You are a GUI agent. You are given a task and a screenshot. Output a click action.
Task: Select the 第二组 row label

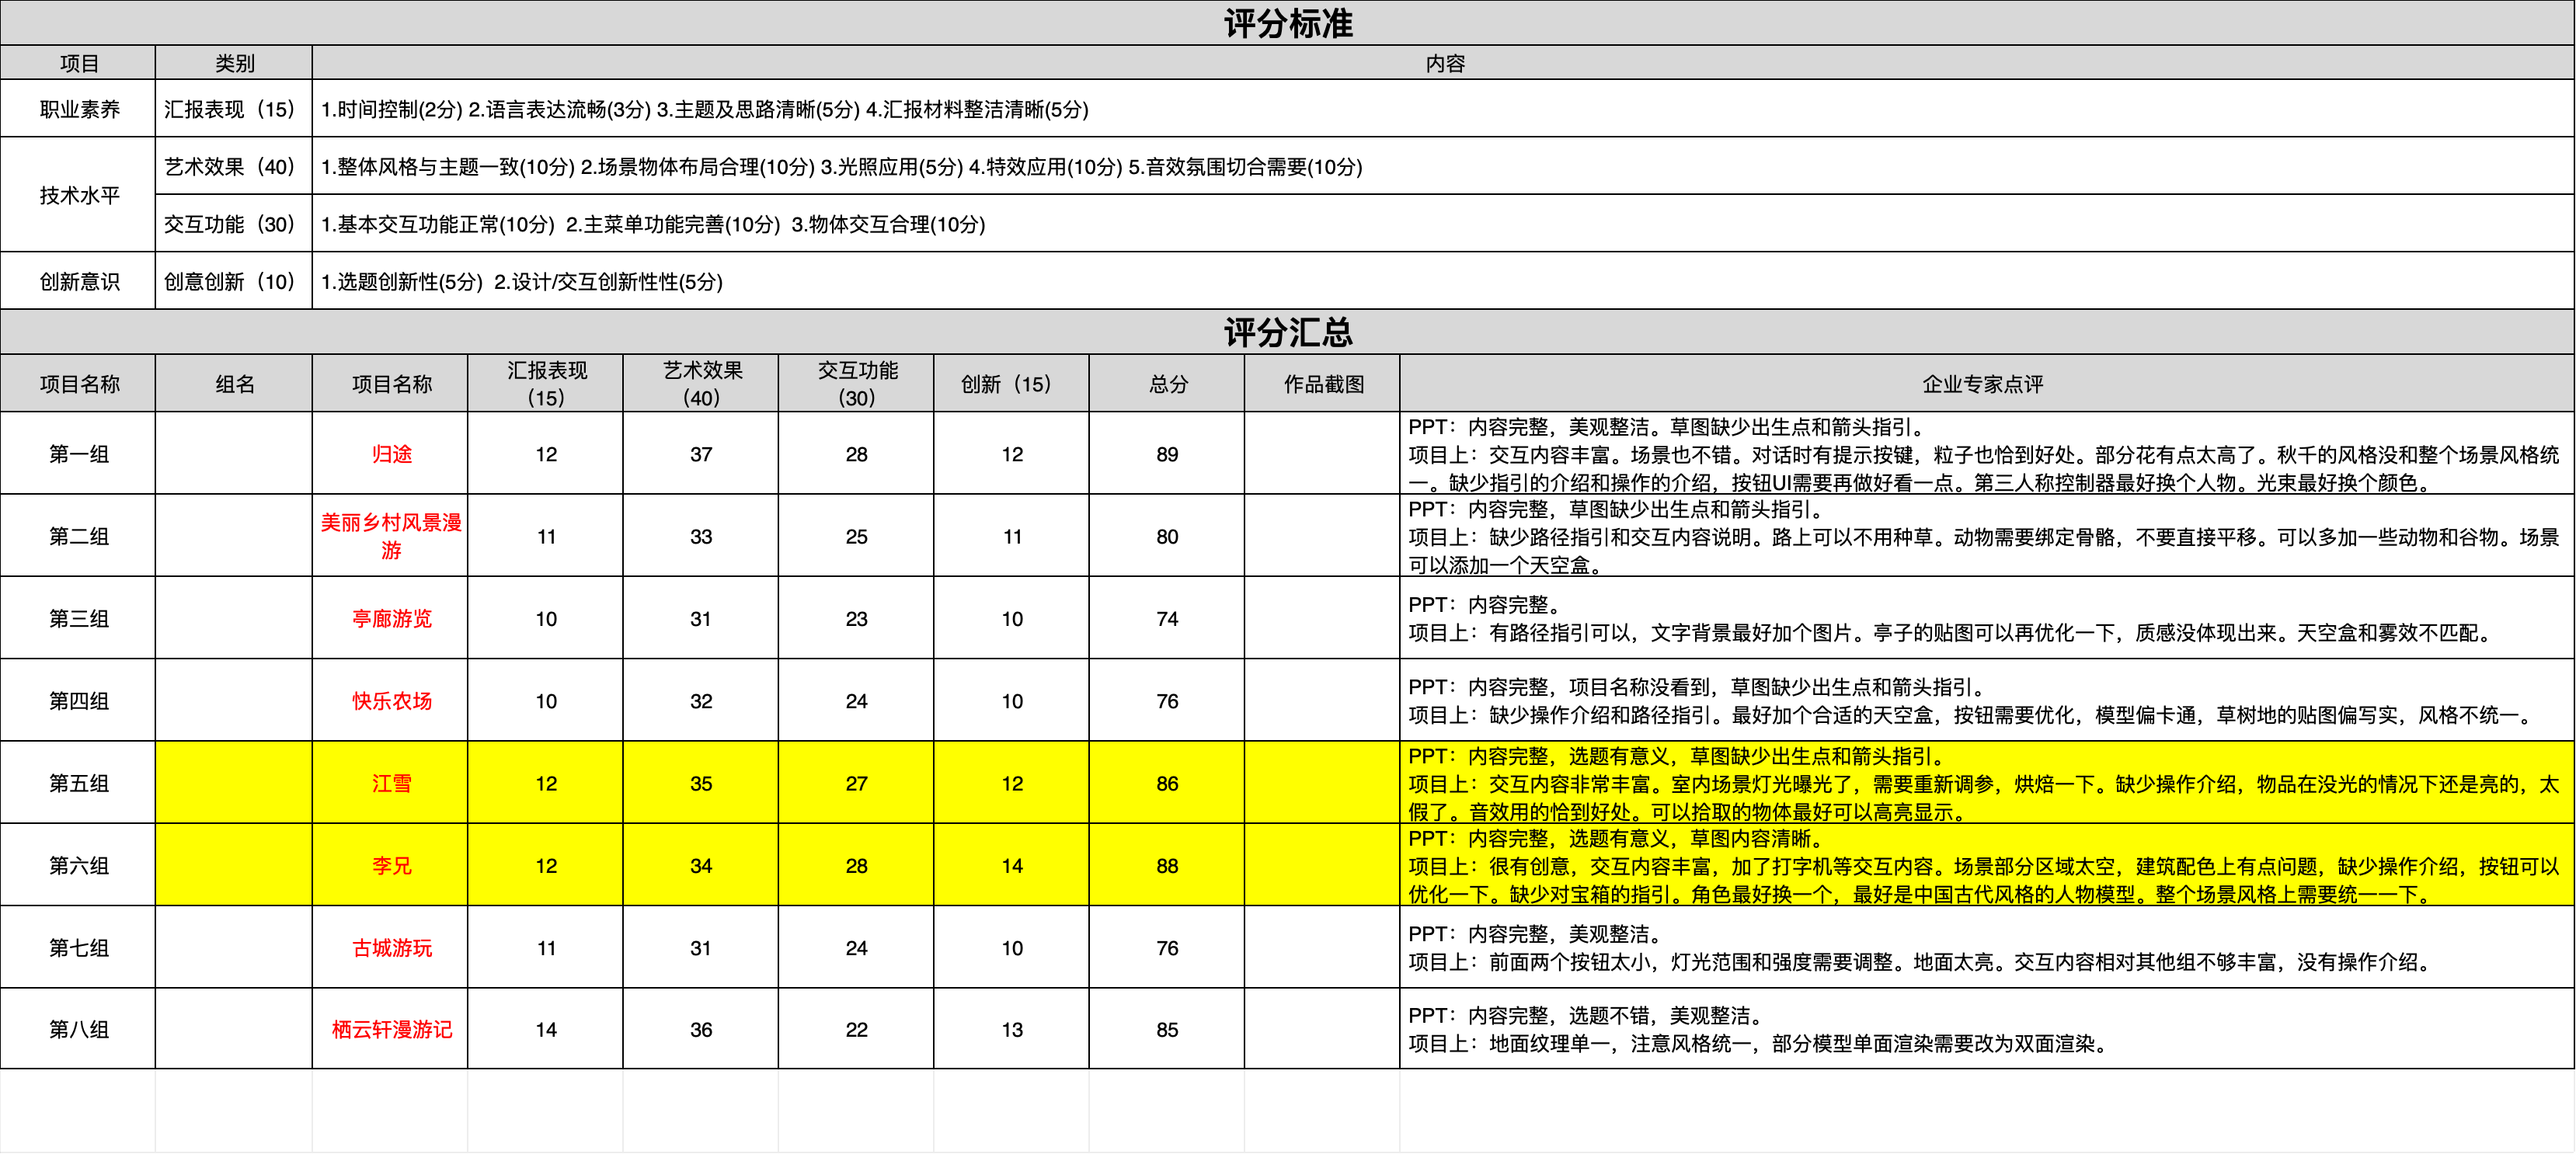tap(78, 536)
